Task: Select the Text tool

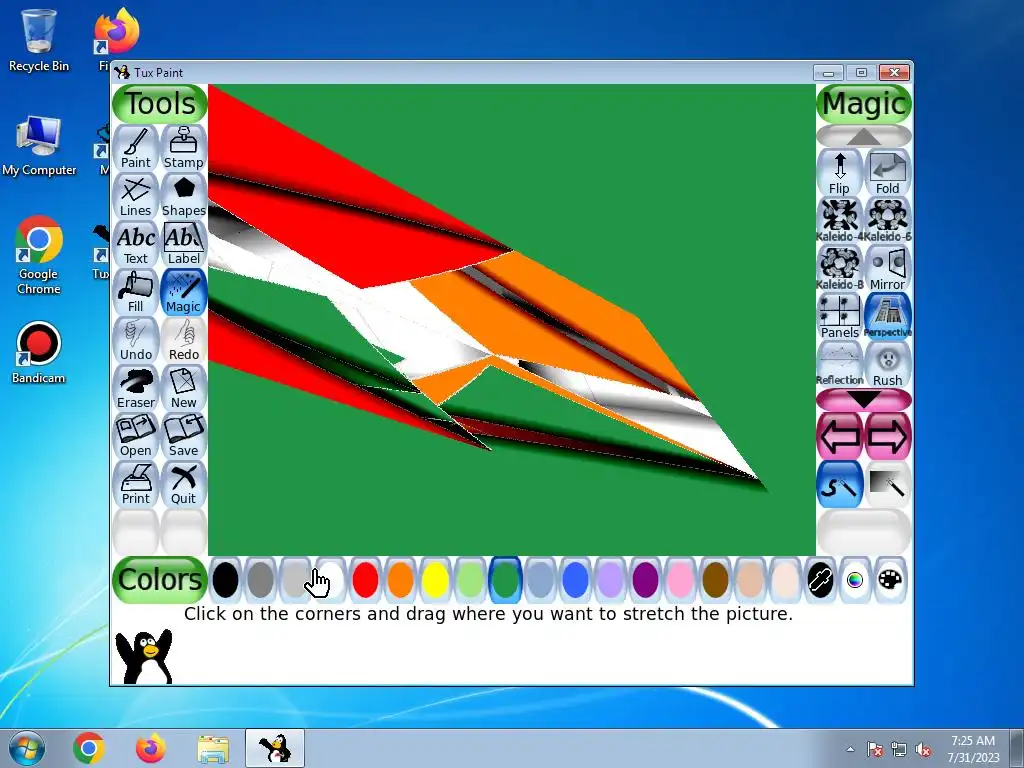Action: point(136,244)
